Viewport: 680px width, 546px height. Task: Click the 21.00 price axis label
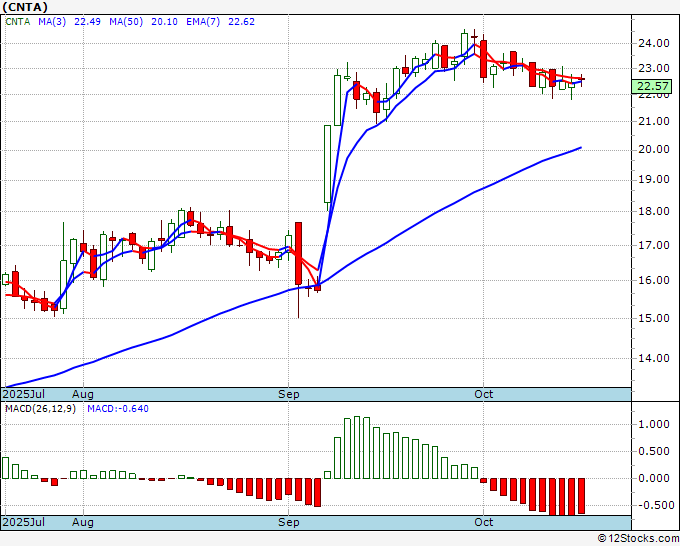(x=654, y=121)
